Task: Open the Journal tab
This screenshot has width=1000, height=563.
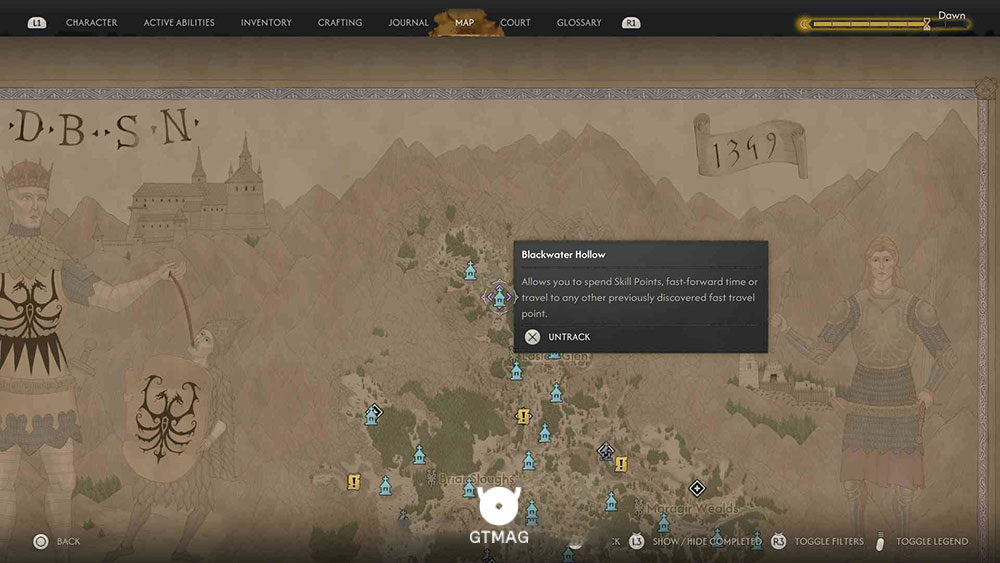Action: [x=408, y=22]
